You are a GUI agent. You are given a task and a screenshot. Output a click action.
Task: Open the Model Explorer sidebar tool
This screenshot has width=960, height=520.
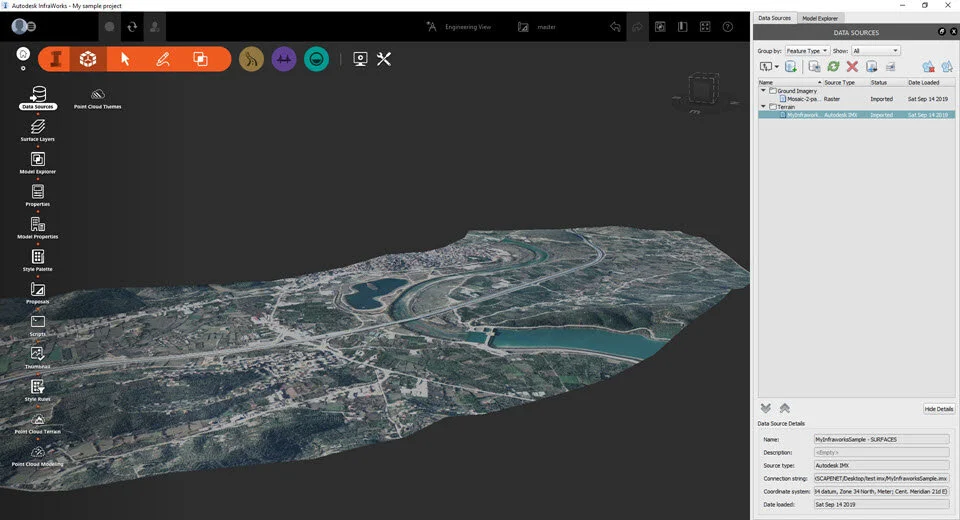coord(37,162)
